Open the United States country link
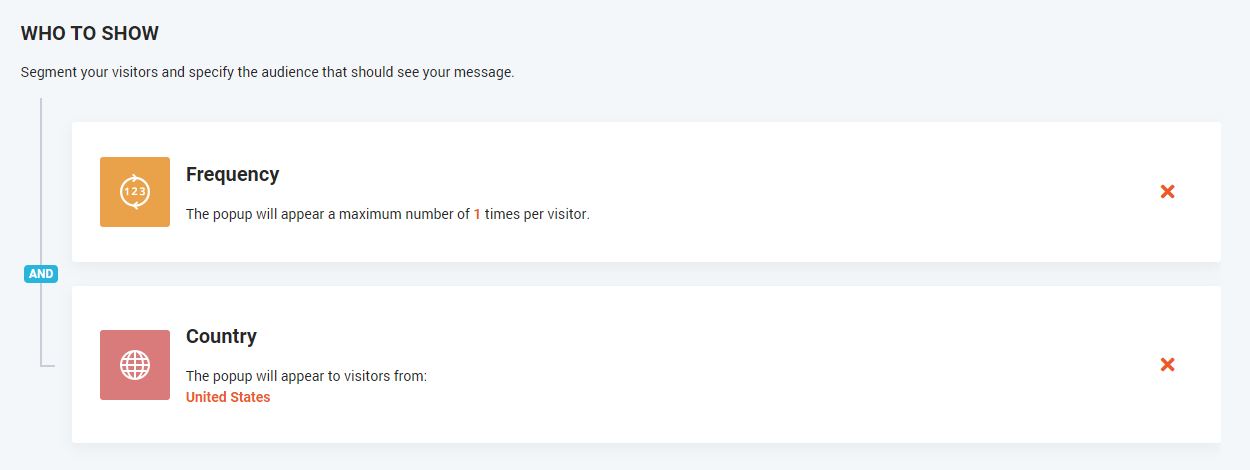This screenshot has height=470, width=1250. (228, 397)
